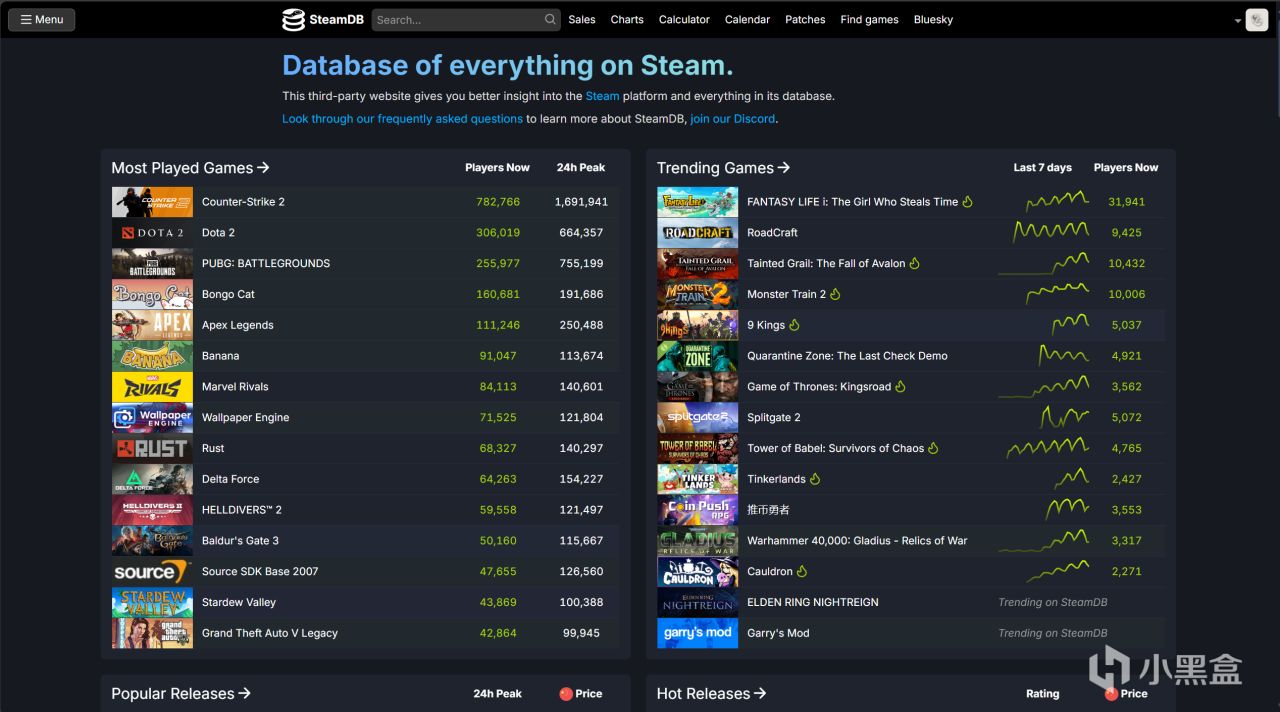
Task: Click the Dota 2 24h peak value 664,357
Action: point(581,233)
